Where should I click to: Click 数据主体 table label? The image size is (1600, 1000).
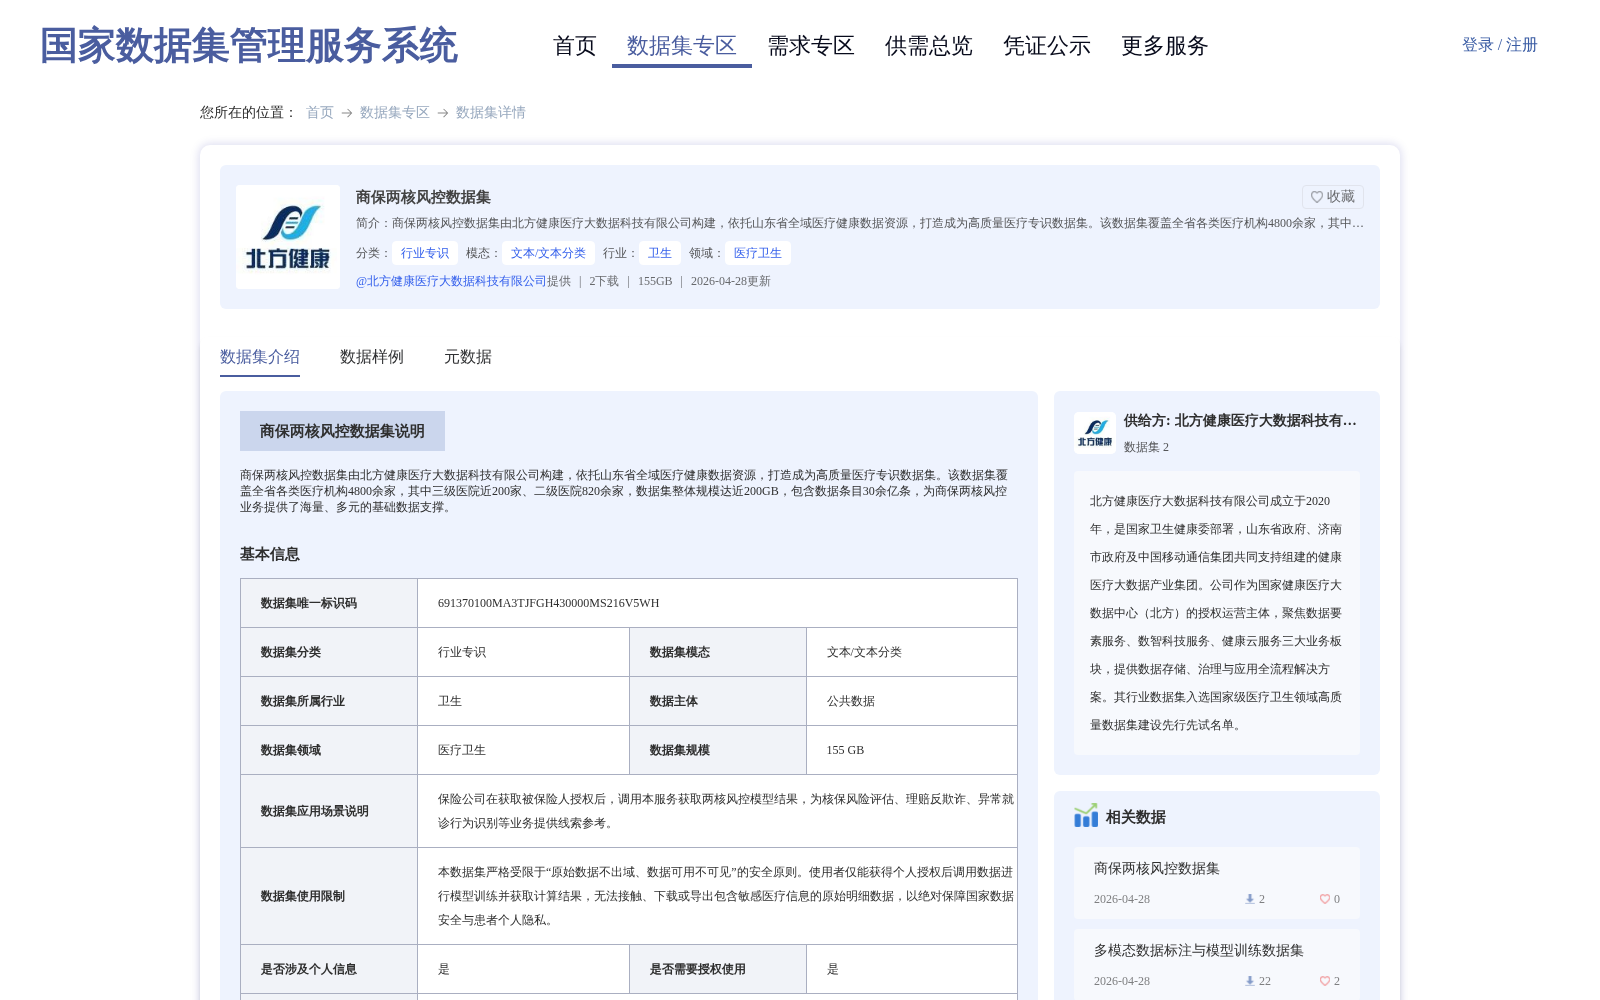pyautogui.click(x=674, y=701)
